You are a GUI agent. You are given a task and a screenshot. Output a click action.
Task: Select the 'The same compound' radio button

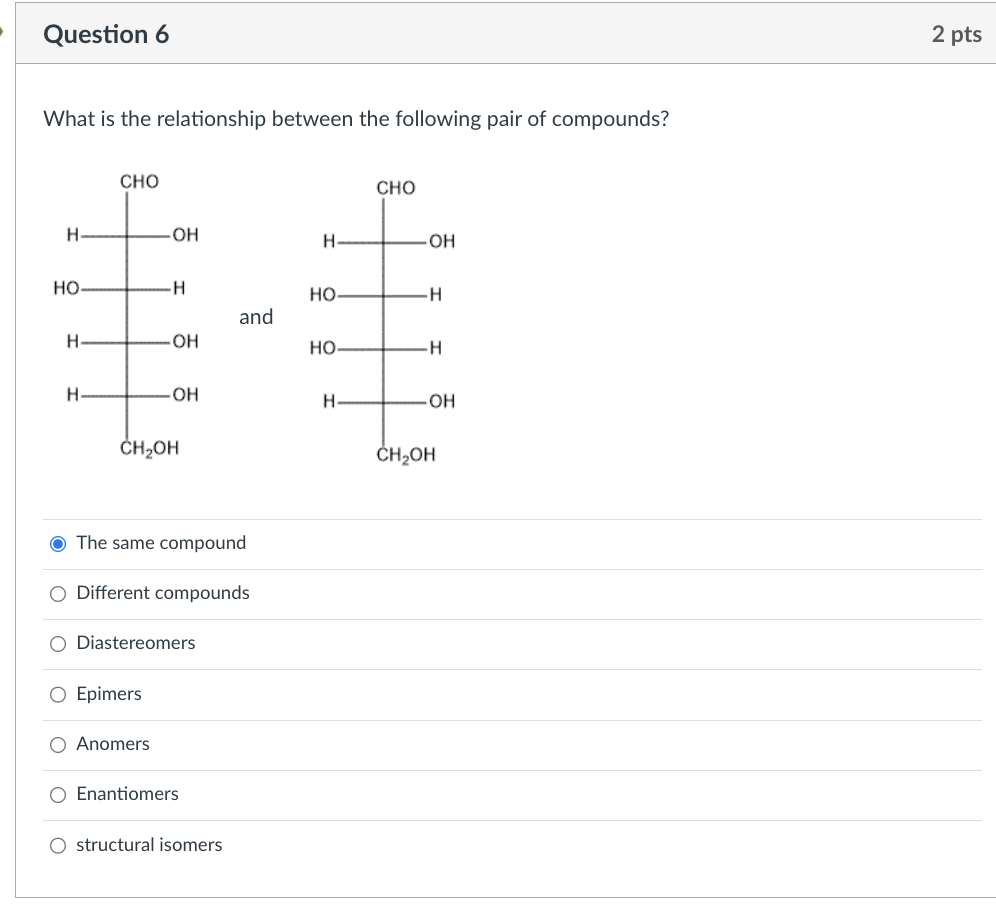59,544
